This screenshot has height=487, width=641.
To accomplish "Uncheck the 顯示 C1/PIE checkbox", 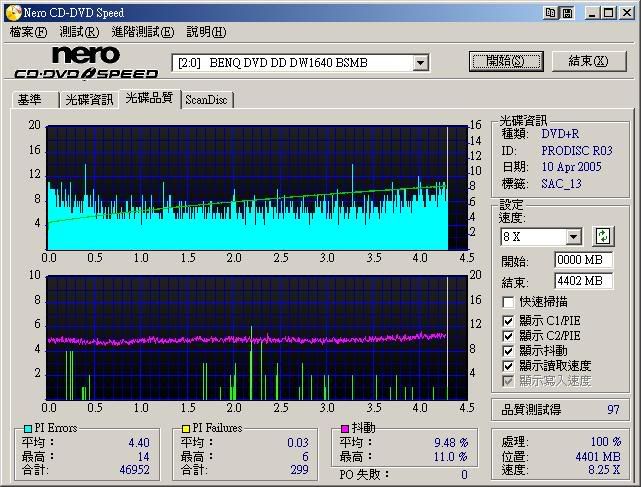I will pyautogui.click(x=509, y=321).
